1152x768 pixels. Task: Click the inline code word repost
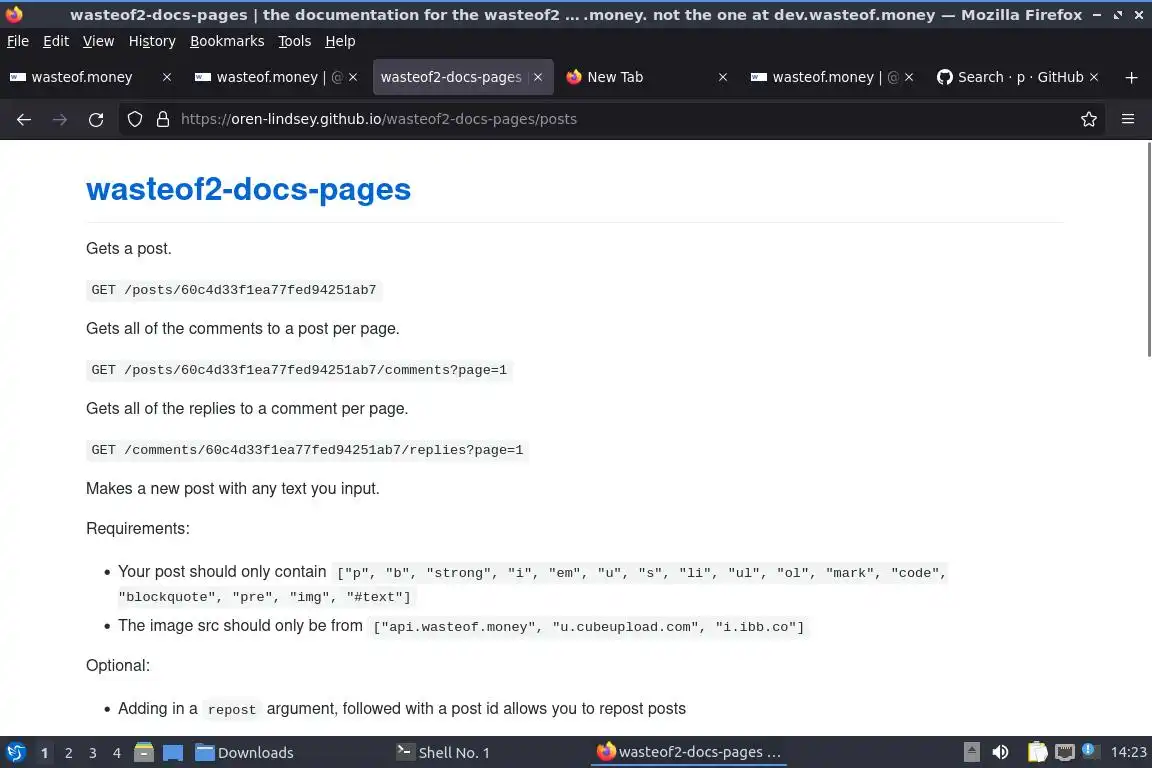[x=231, y=709]
